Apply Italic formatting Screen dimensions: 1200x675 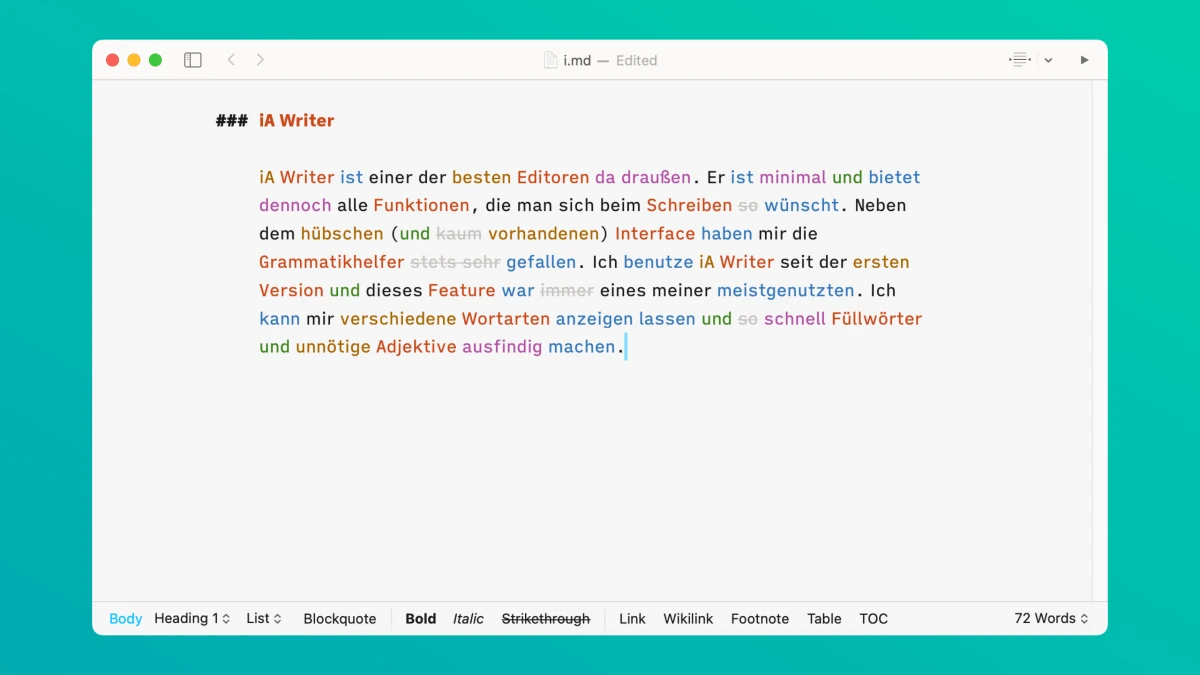468,619
